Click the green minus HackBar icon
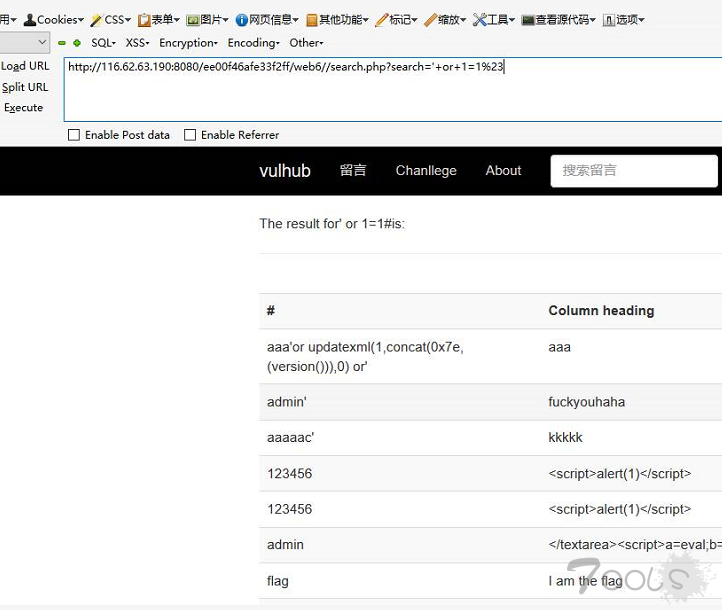 pyautogui.click(x=62, y=43)
